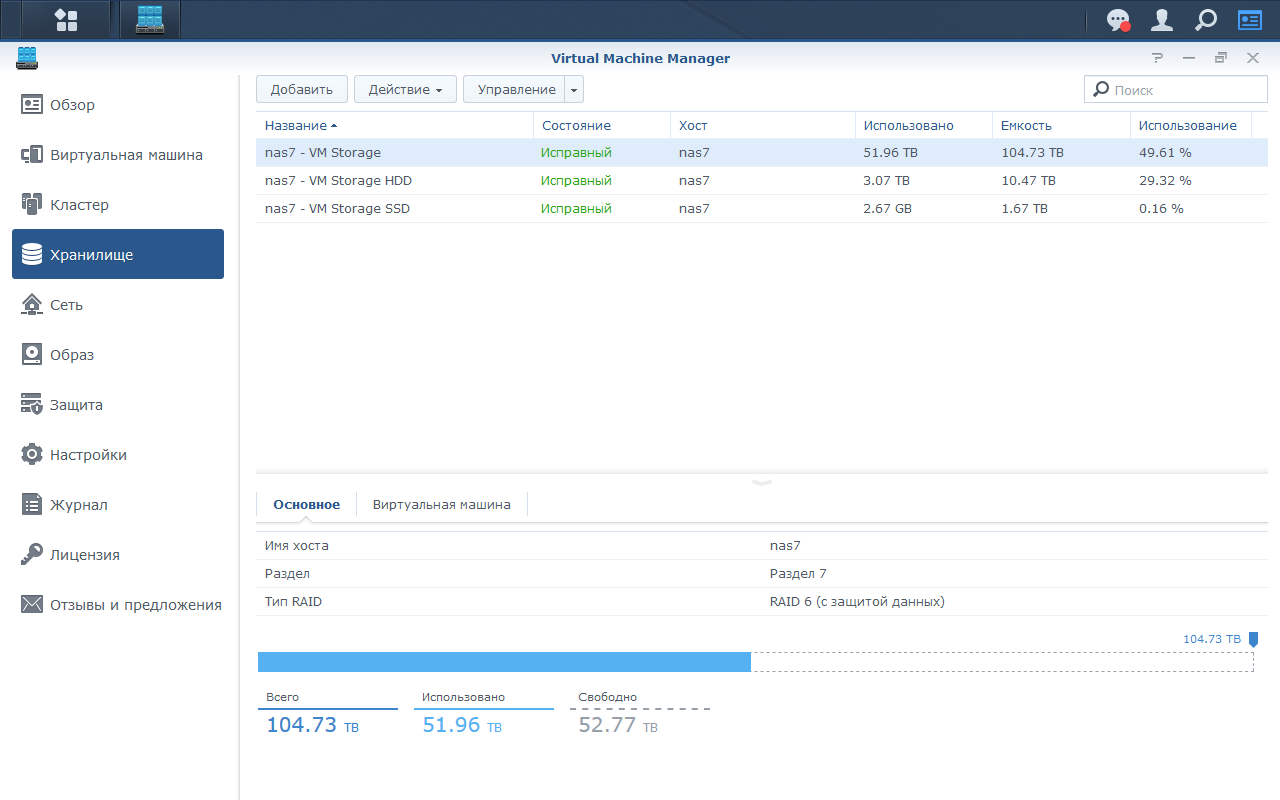
Task: Open the widgets panel icon
Action: click(1250, 20)
